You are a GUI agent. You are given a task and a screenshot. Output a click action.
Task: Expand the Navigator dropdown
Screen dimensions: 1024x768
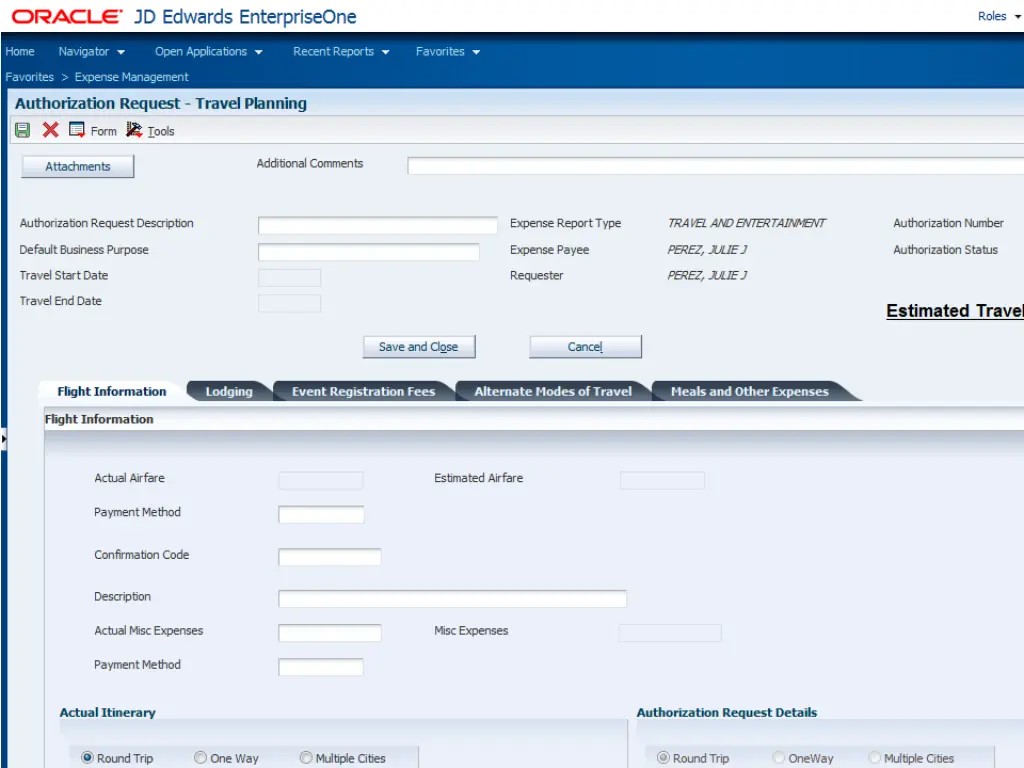(x=91, y=52)
